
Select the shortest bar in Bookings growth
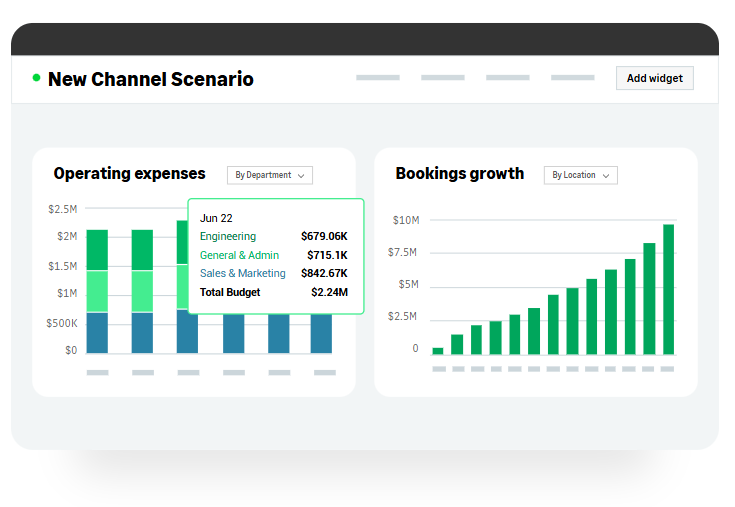point(438,351)
